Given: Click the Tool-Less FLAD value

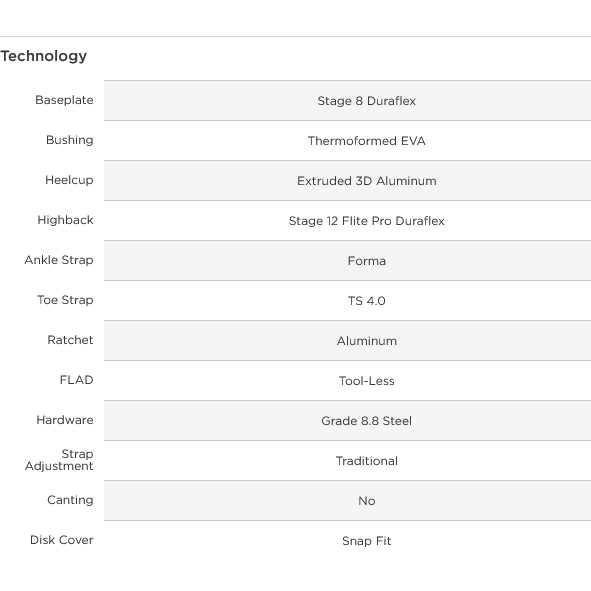Looking at the screenshot, I should 366,381.
